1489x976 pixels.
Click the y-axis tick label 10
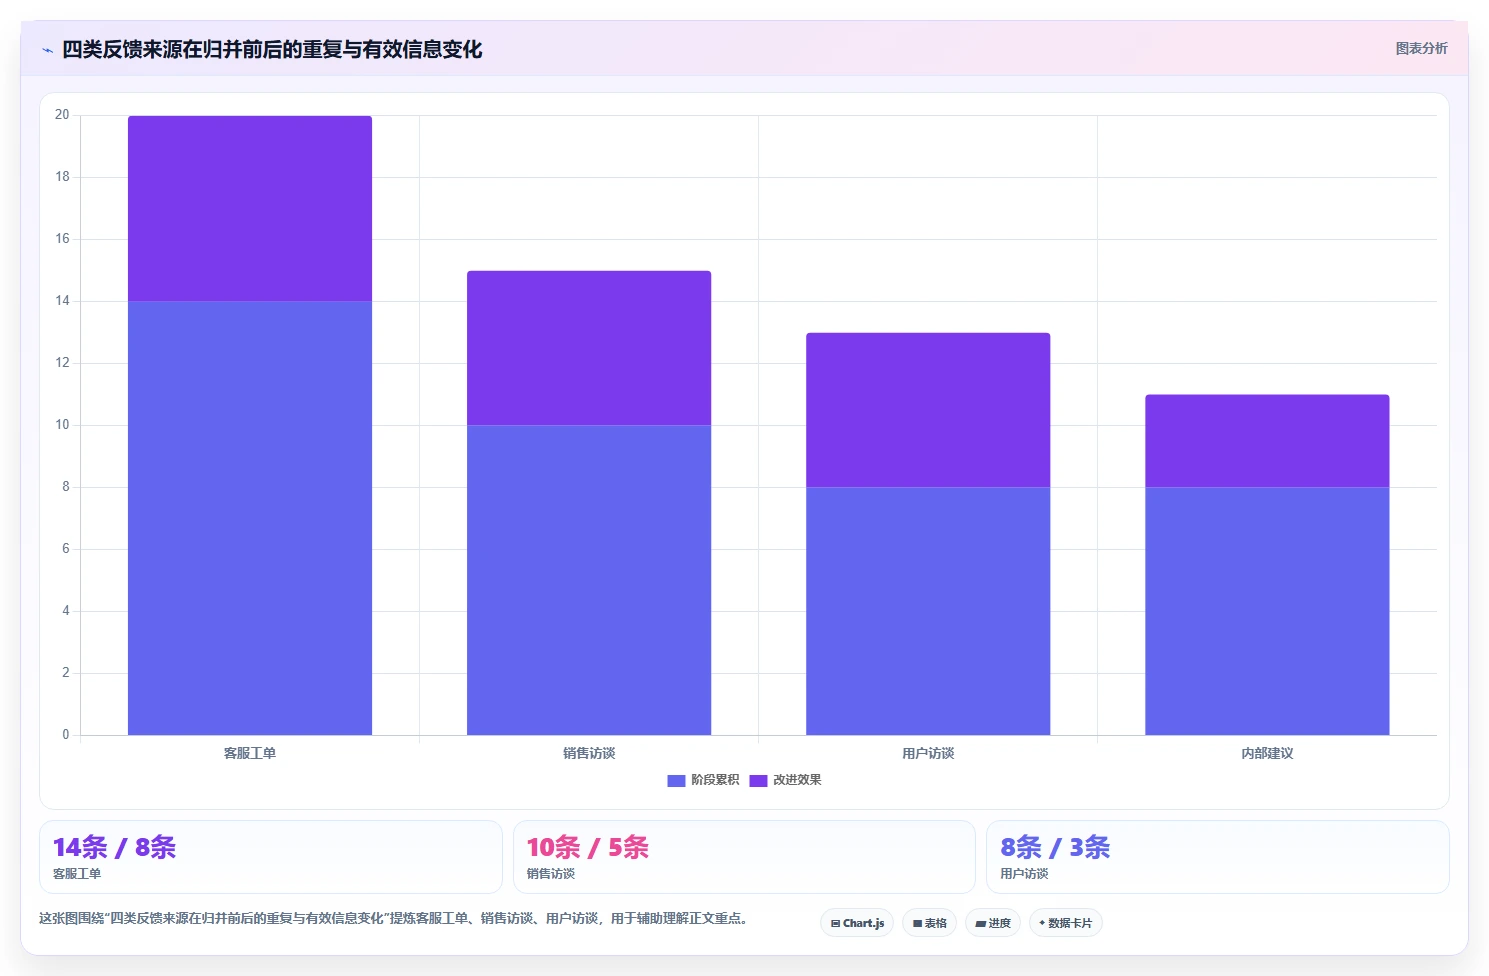tap(62, 425)
